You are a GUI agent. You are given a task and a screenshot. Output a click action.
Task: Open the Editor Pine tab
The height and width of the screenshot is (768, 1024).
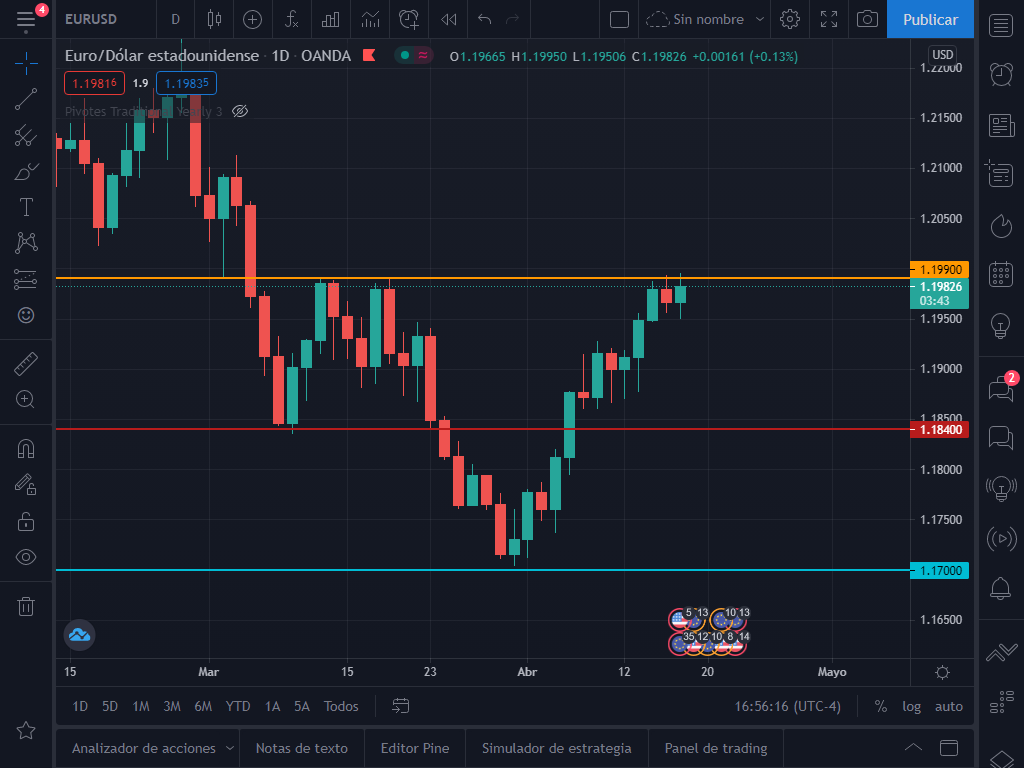(x=415, y=748)
